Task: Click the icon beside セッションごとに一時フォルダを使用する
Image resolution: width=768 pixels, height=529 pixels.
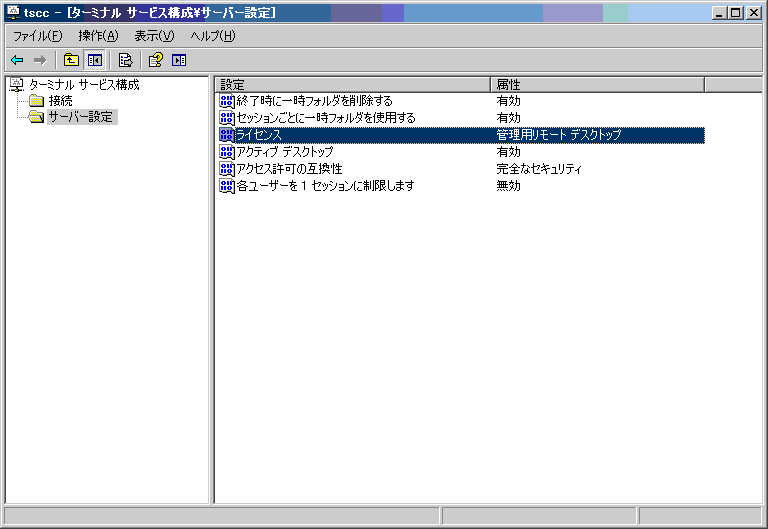Action: coord(227,118)
